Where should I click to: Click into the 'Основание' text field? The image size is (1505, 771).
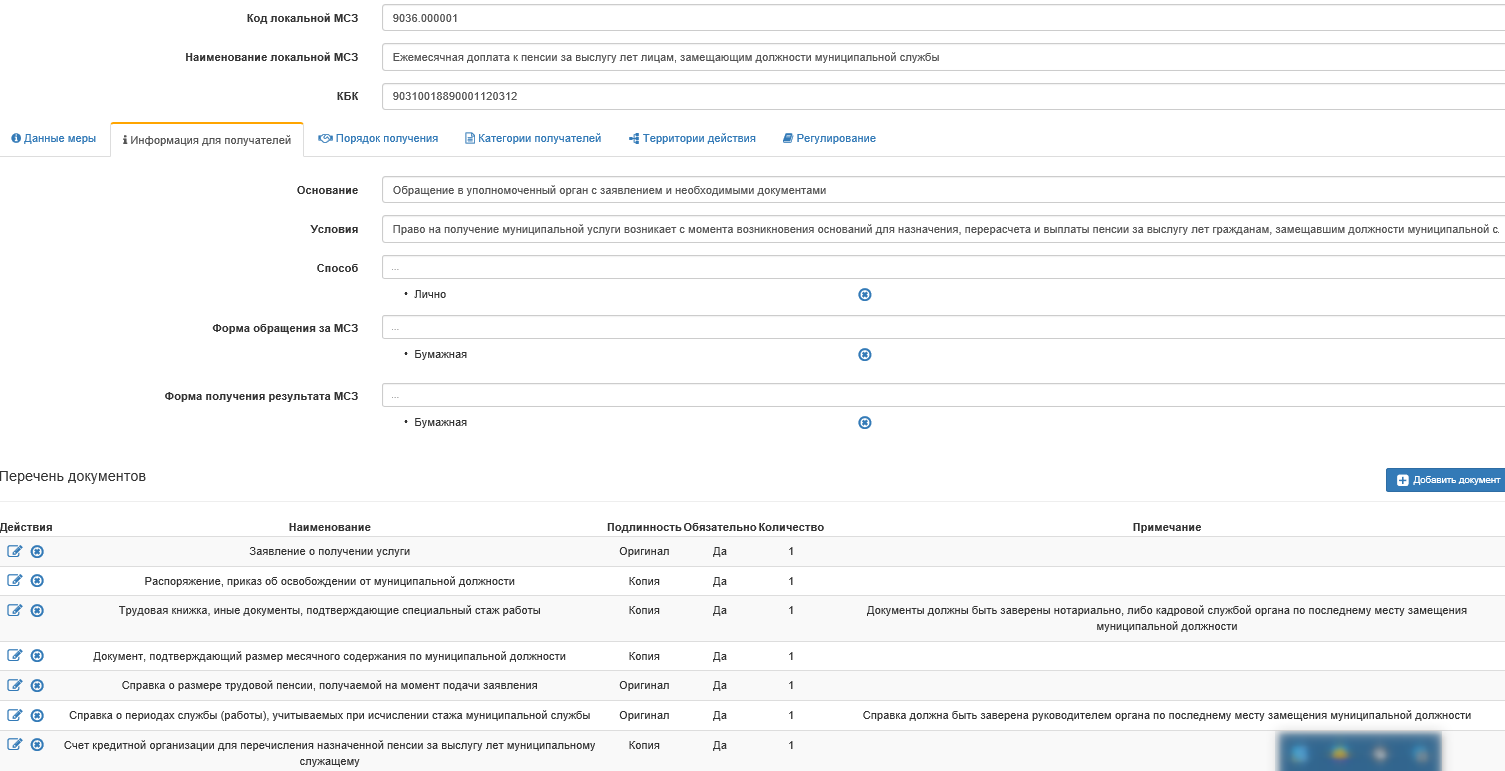point(943,189)
